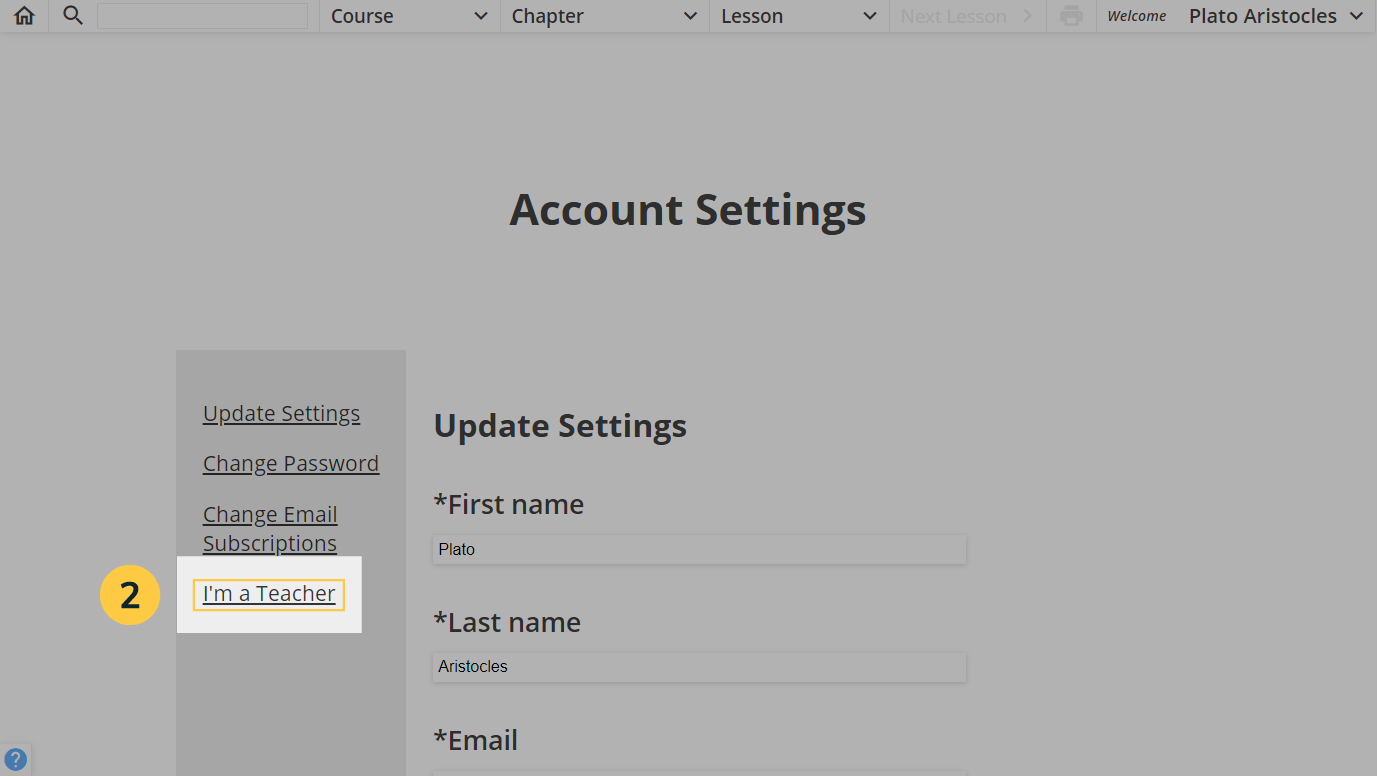The width and height of the screenshot is (1377, 776).
Task: Click the Last name field containing Aristocles
Action: coord(699,667)
